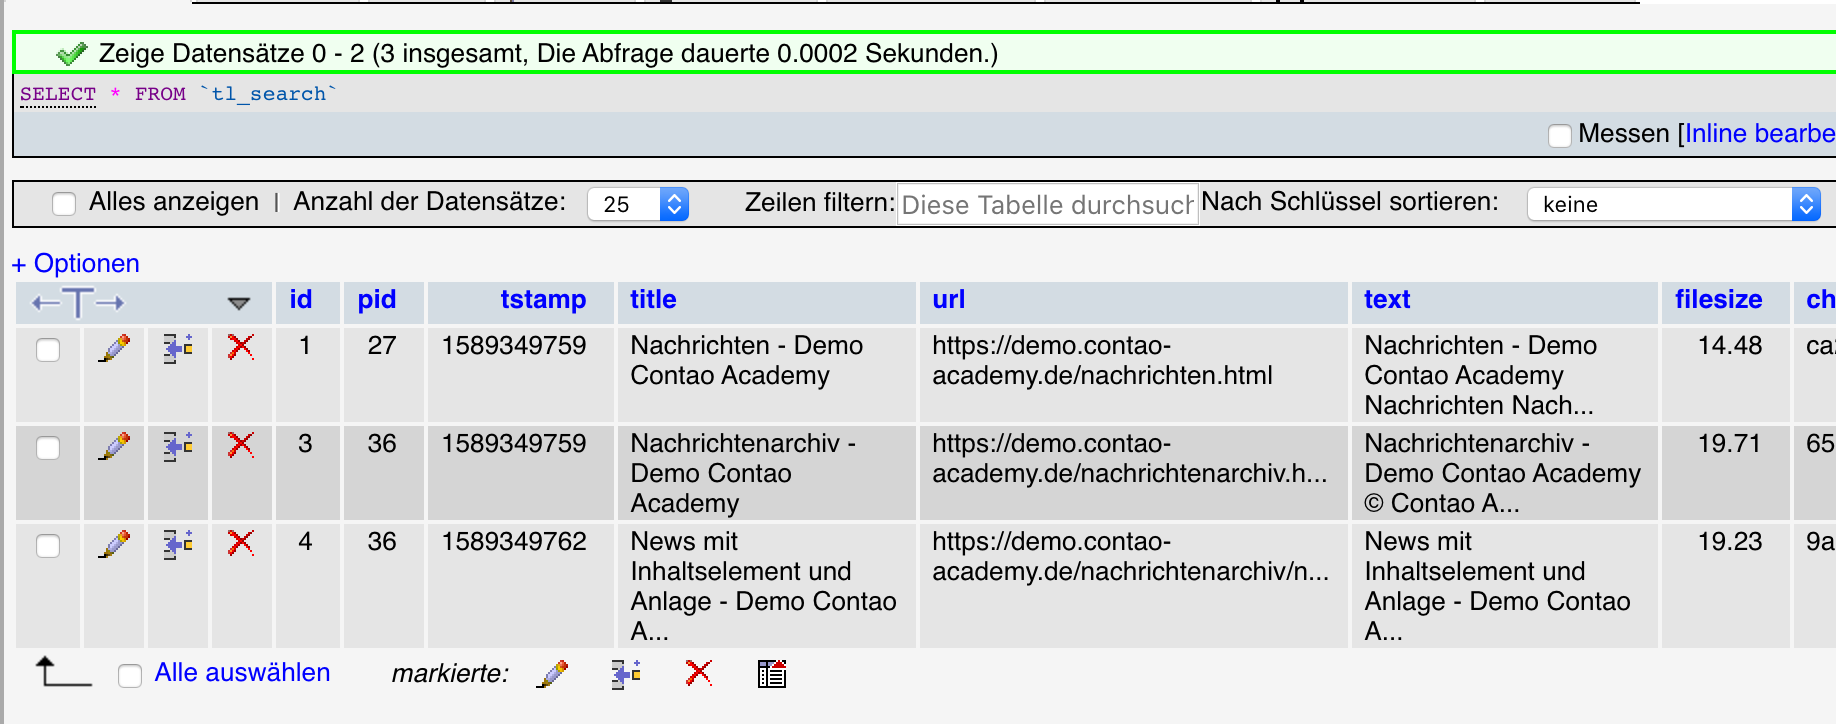Viewport: 1836px width, 724px height.
Task: Delete row with id 4 via red X
Action: 241,543
